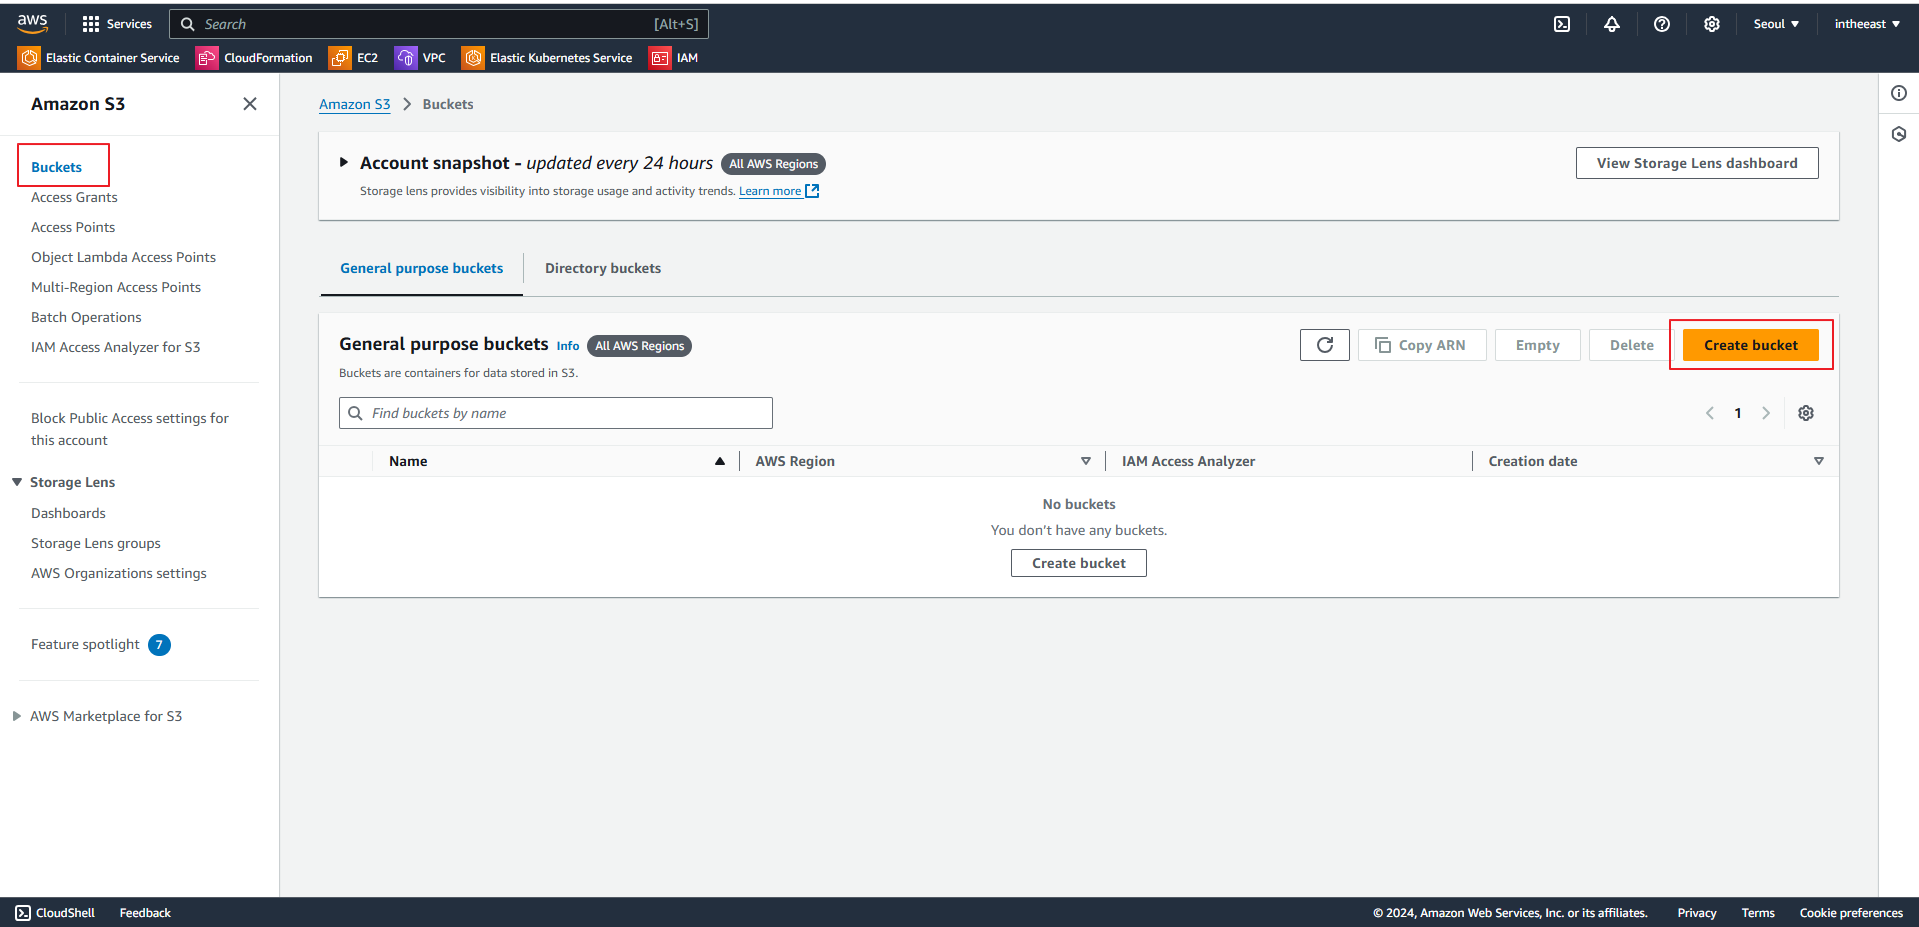The height and width of the screenshot is (927, 1919).
Task: Click the AWS logo home icon
Action: click(32, 23)
